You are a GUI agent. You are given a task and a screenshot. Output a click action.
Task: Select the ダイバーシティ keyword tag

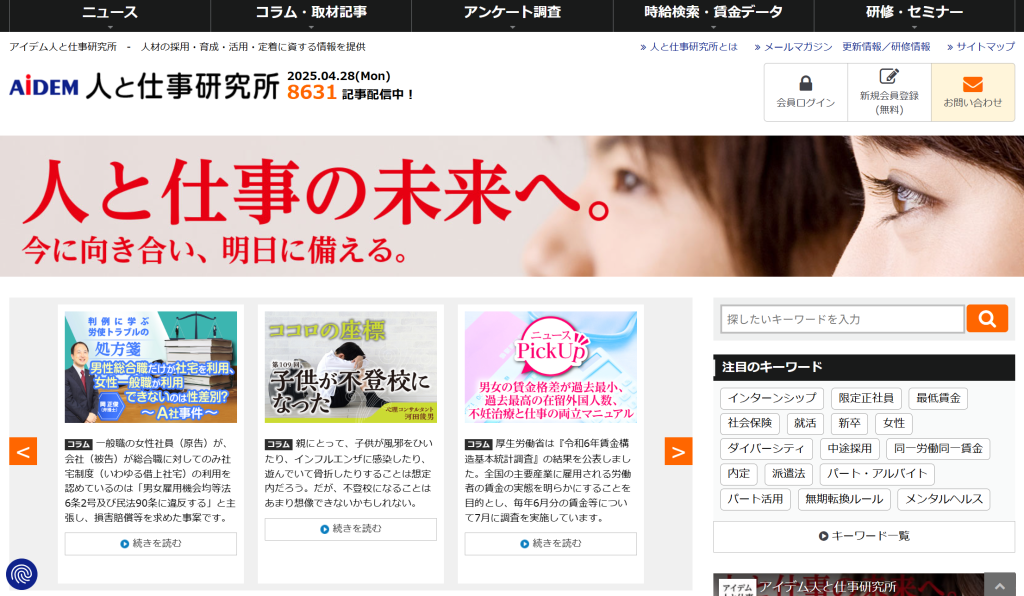click(x=766, y=449)
